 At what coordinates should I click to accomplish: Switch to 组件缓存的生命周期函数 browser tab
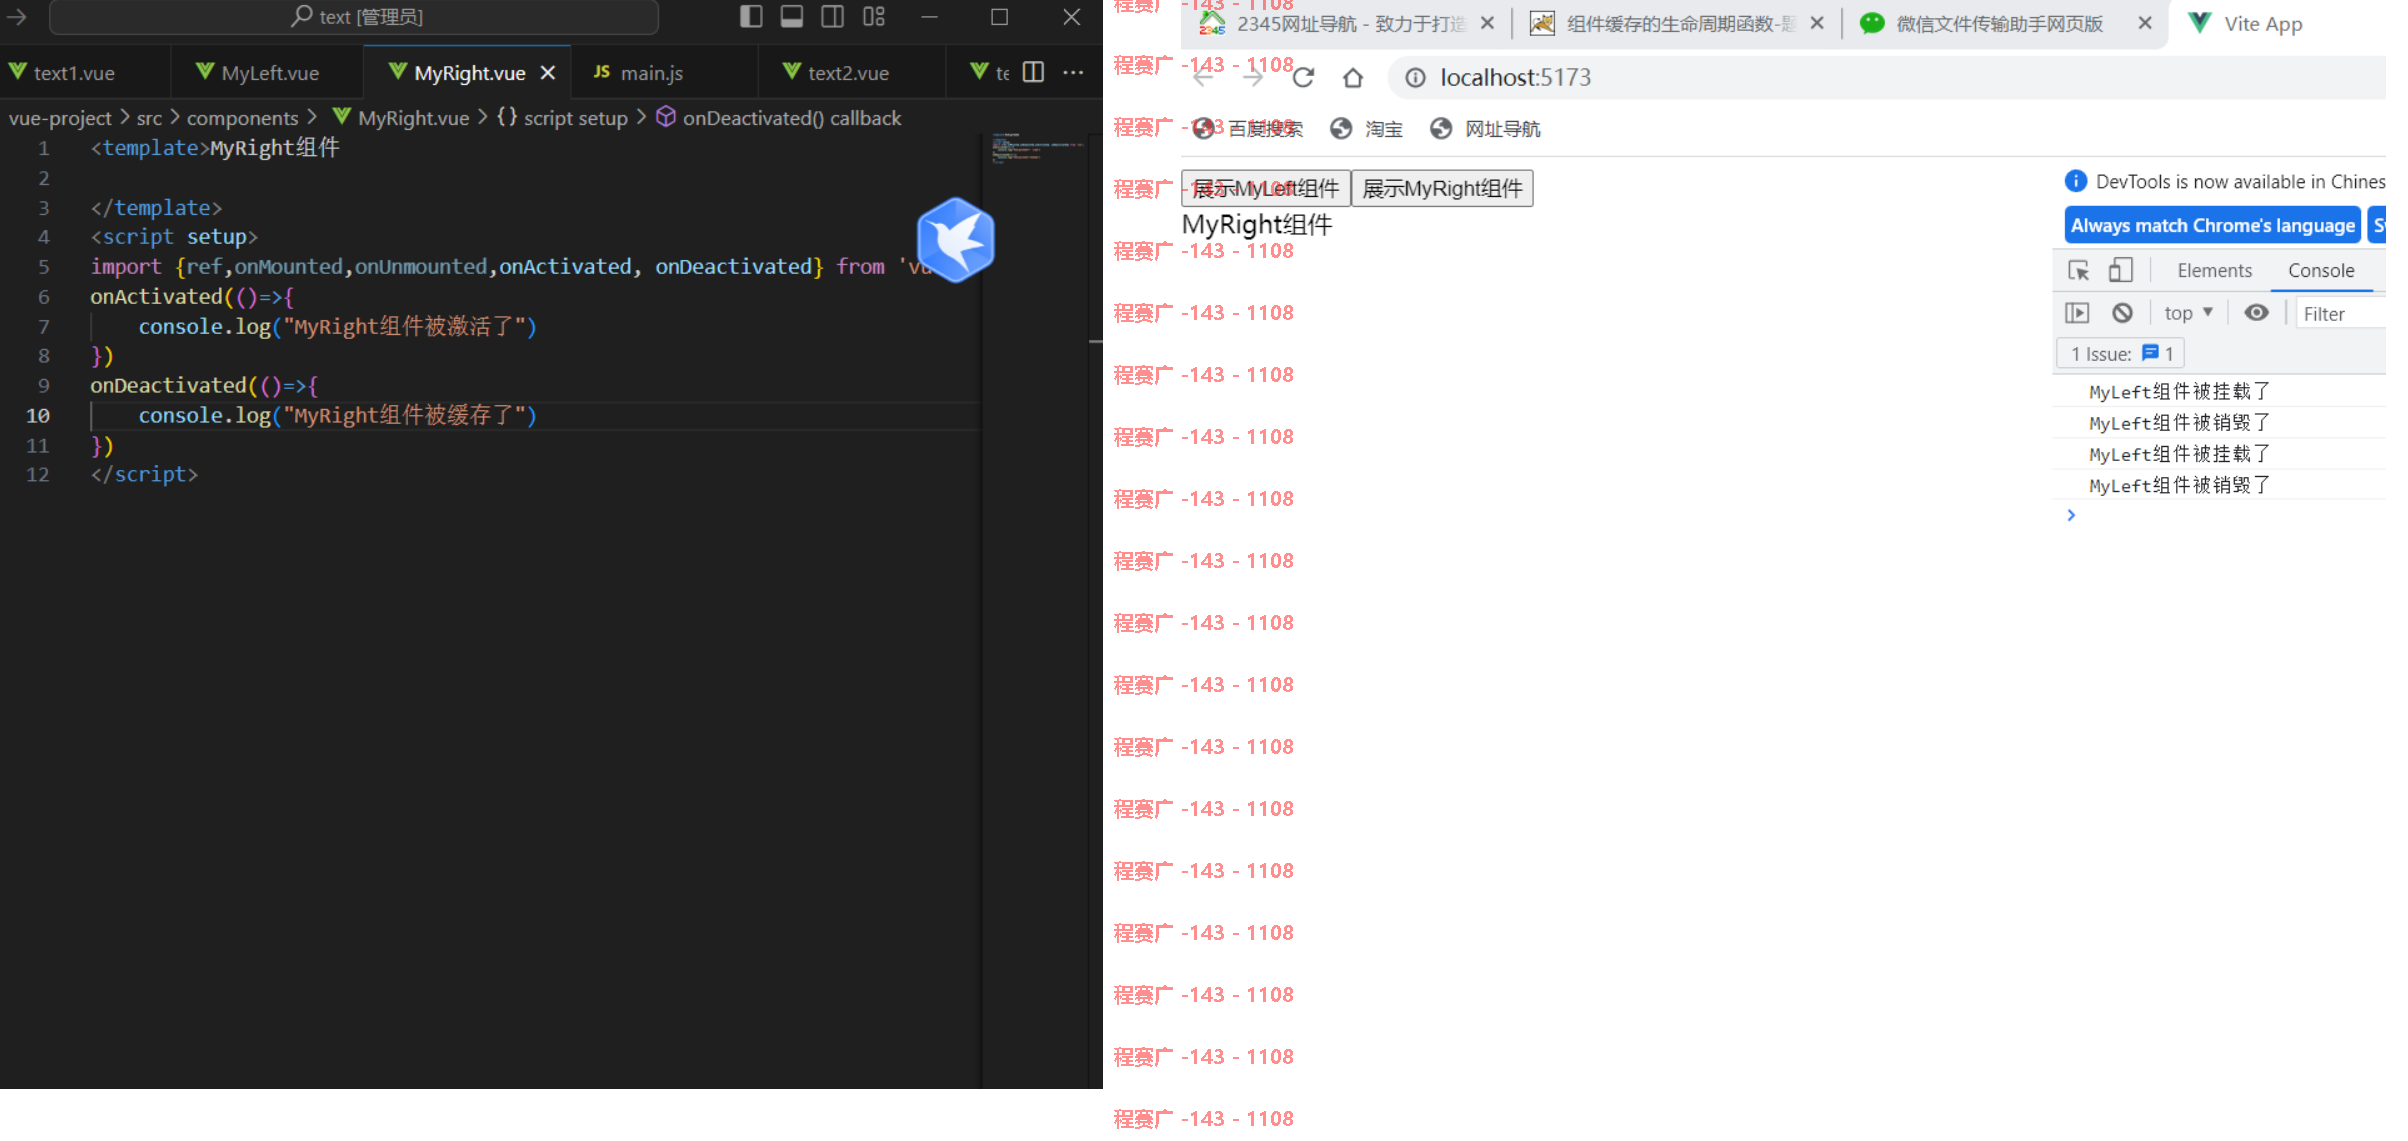point(1680,23)
